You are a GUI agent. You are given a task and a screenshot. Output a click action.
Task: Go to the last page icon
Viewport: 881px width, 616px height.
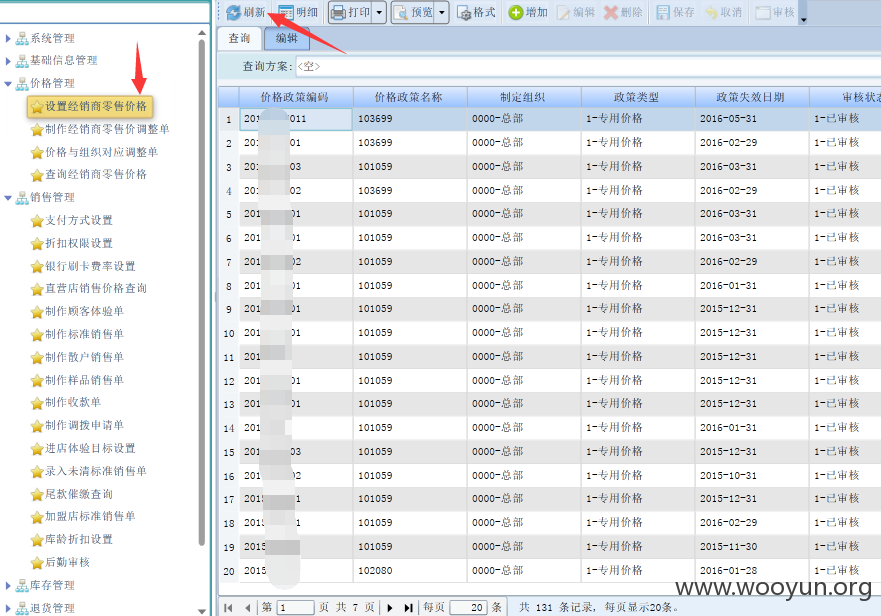[x=408, y=608]
